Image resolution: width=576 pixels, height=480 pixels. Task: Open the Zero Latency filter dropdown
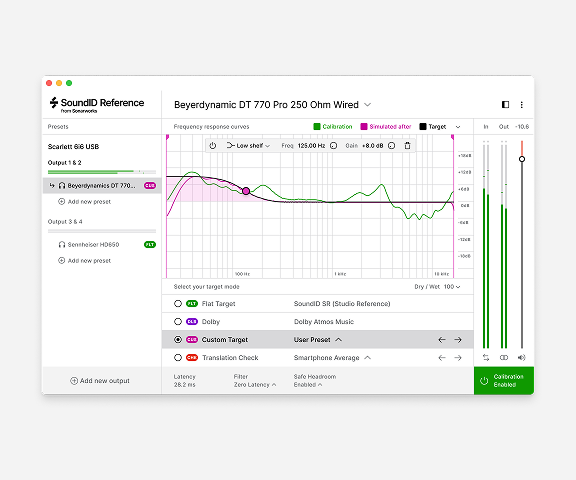[x=255, y=385]
